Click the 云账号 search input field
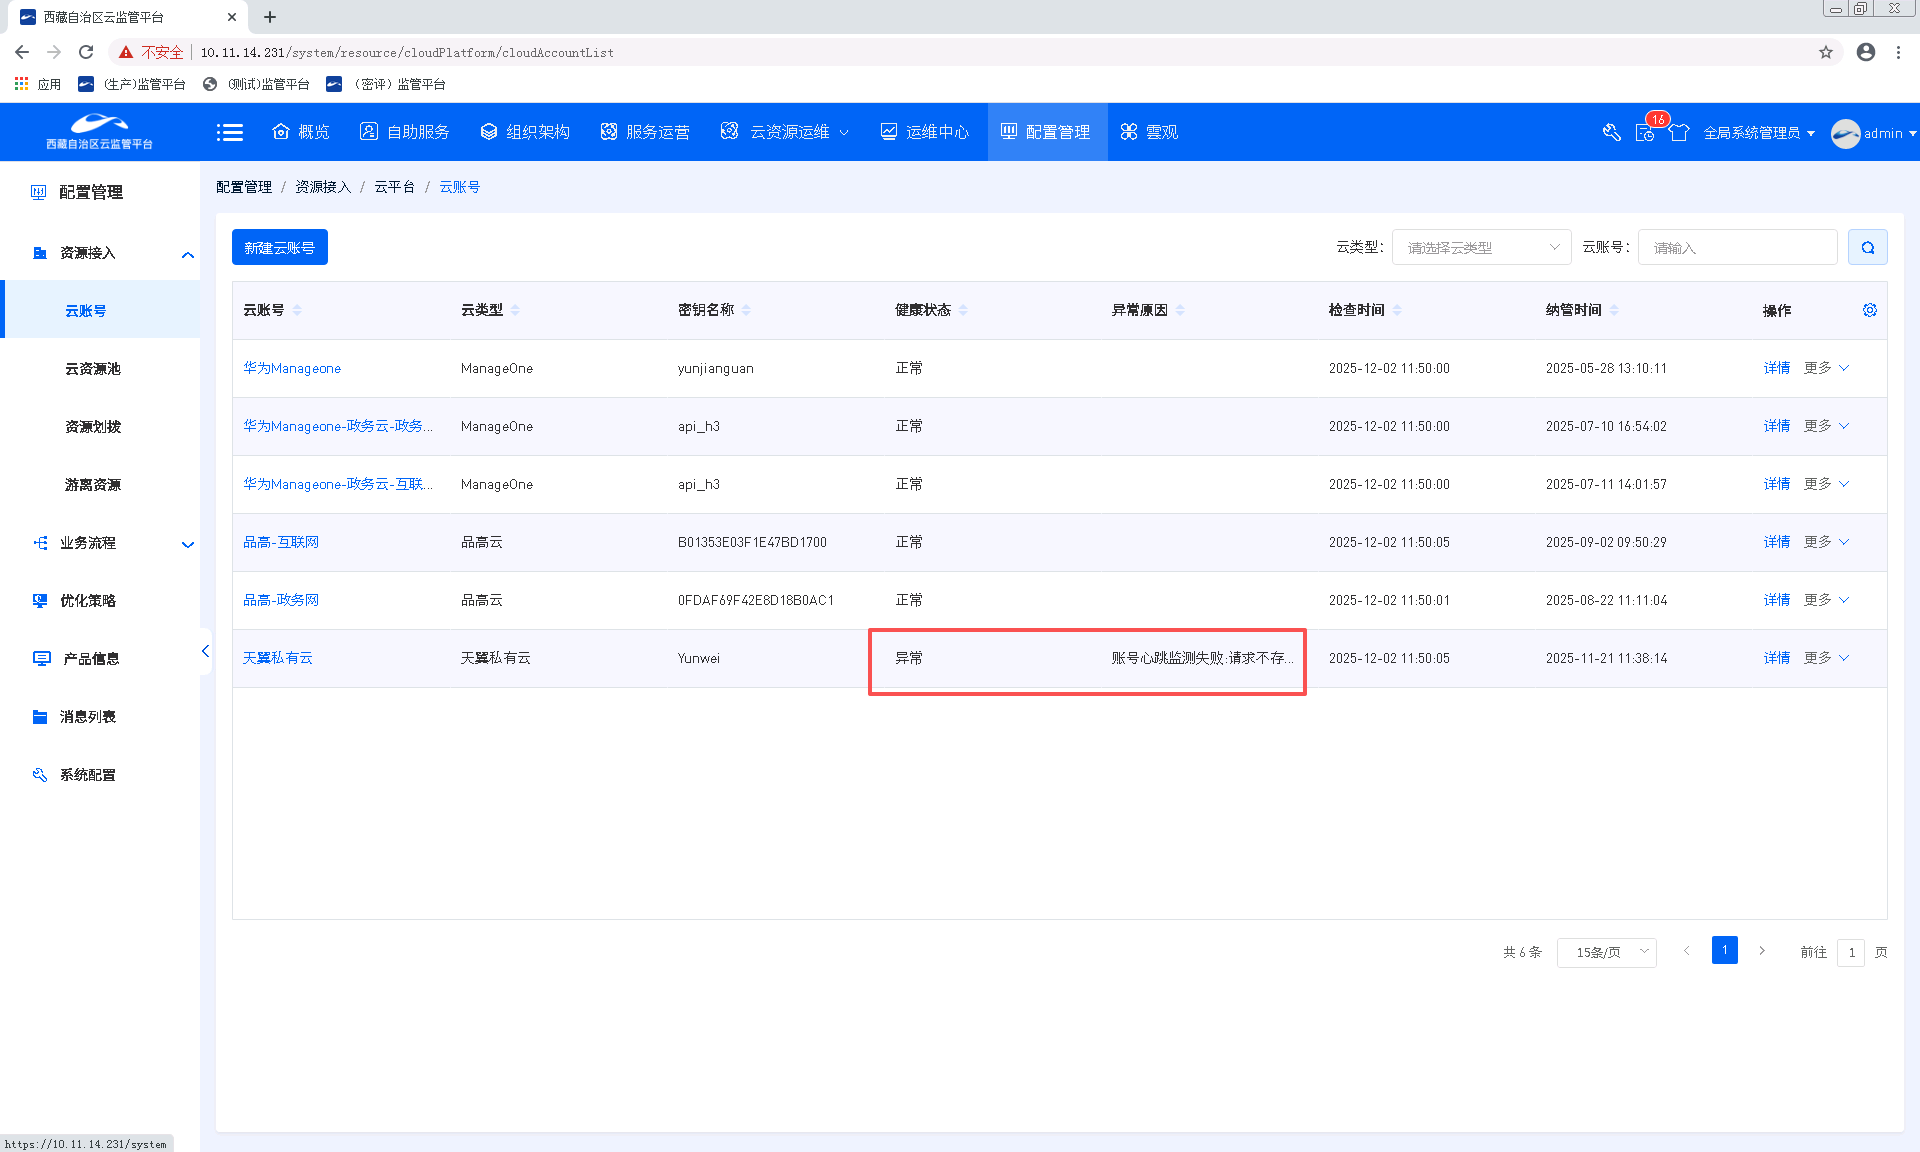 point(1737,247)
